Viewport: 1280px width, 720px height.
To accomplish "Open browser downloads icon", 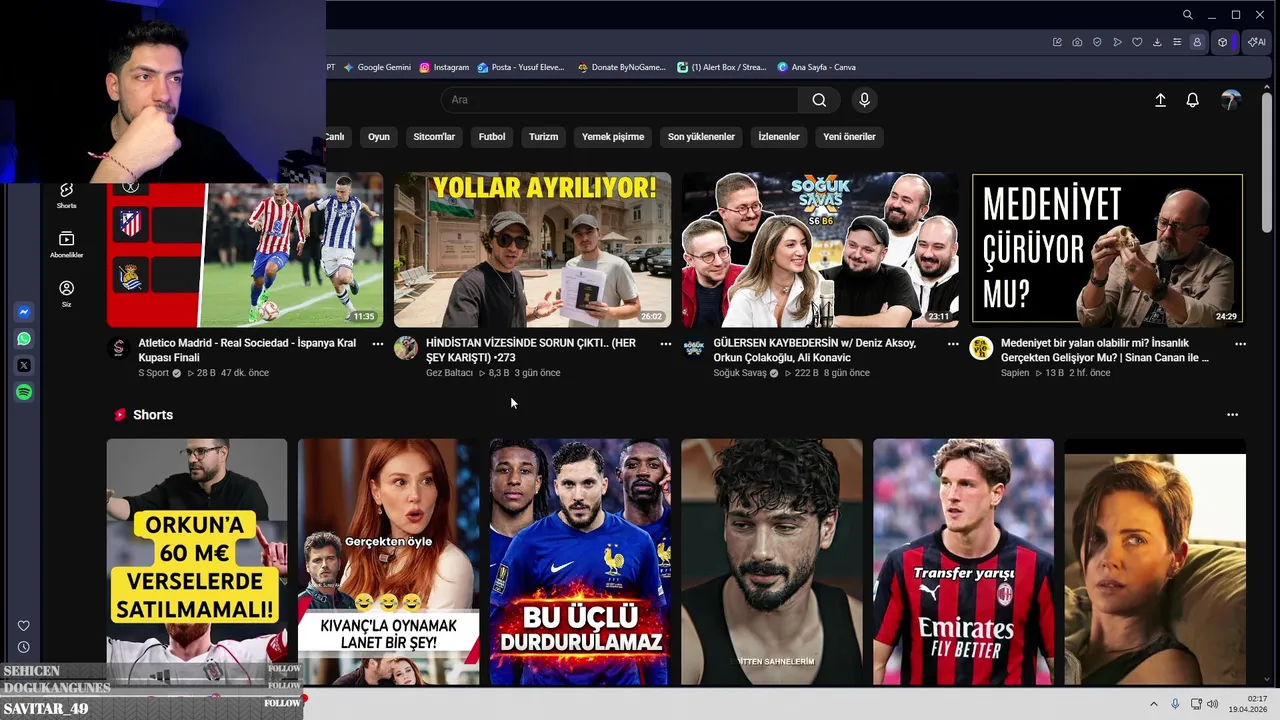I will [x=1157, y=42].
